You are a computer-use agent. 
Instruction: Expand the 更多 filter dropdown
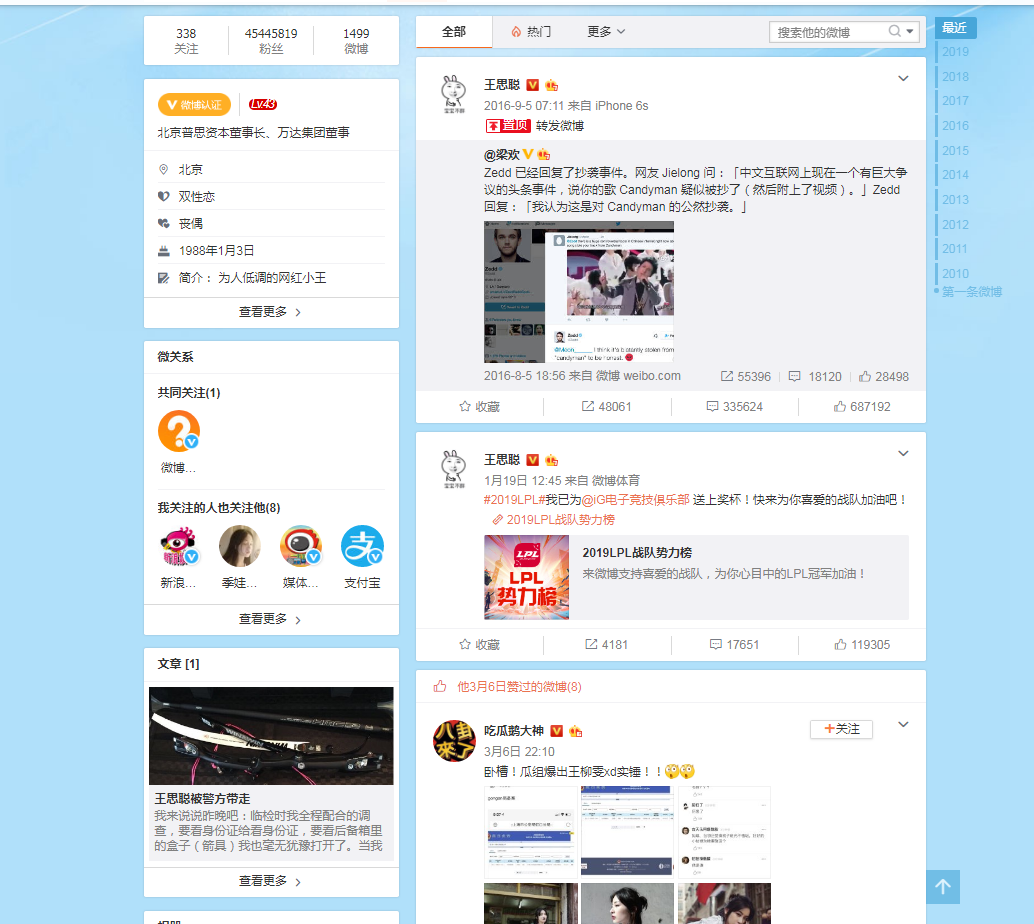pyautogui.click(x=606, y=32)
